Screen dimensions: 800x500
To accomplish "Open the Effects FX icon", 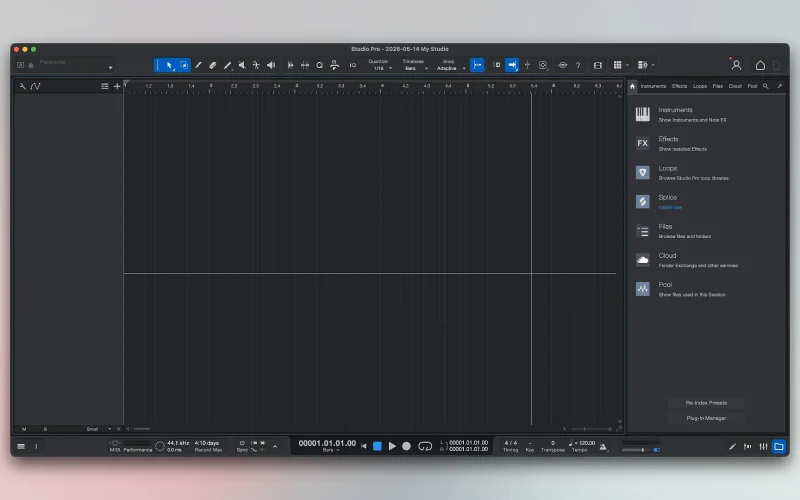I will (642, 143).
